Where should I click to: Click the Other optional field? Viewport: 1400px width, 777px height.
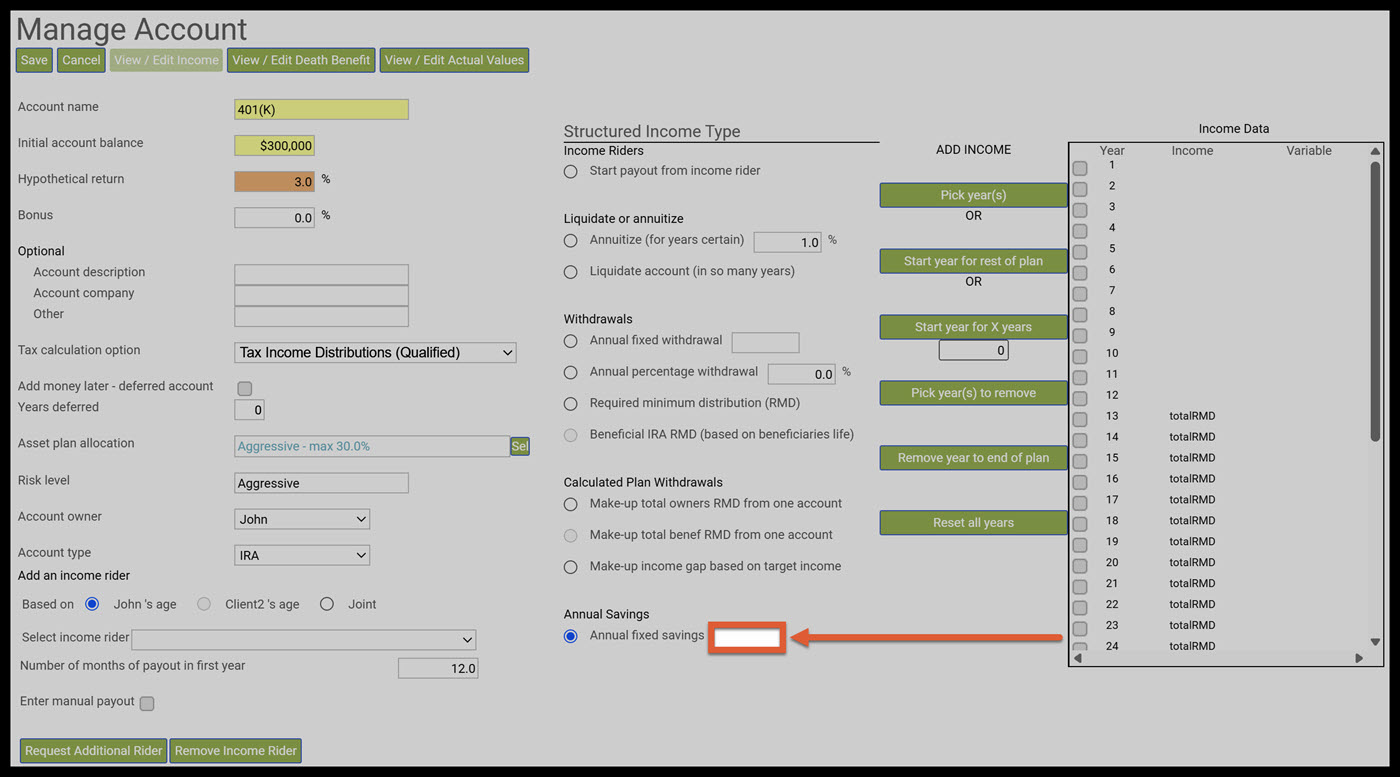(321, 316)
